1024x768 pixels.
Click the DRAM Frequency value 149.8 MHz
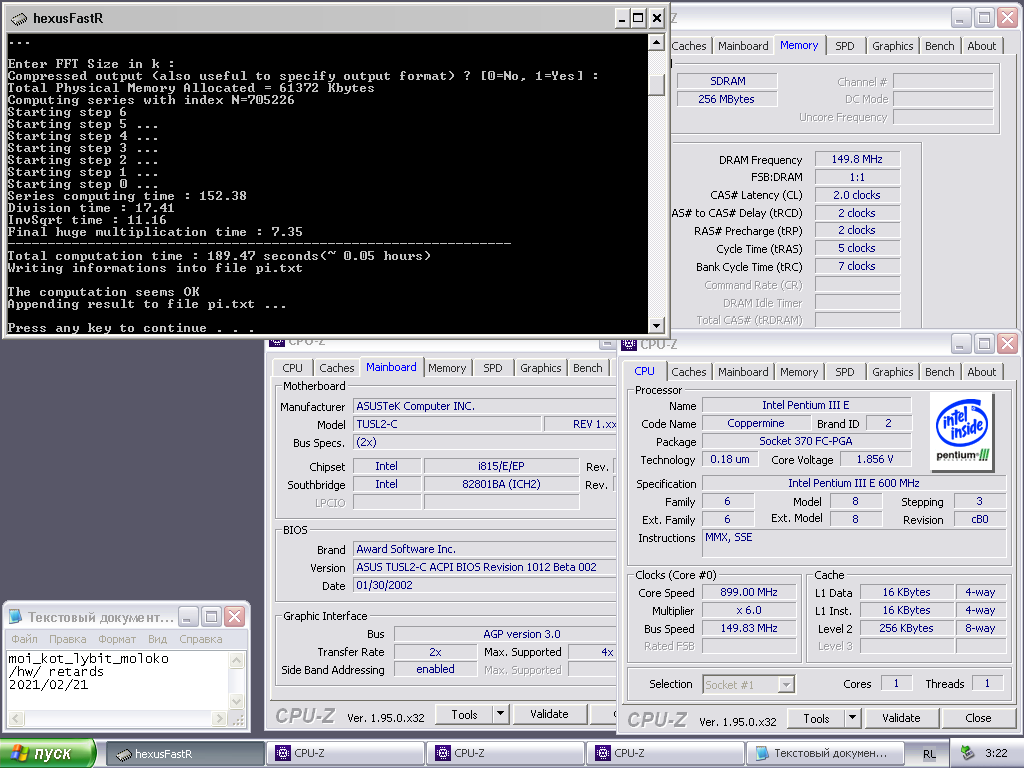coord(857,159)
